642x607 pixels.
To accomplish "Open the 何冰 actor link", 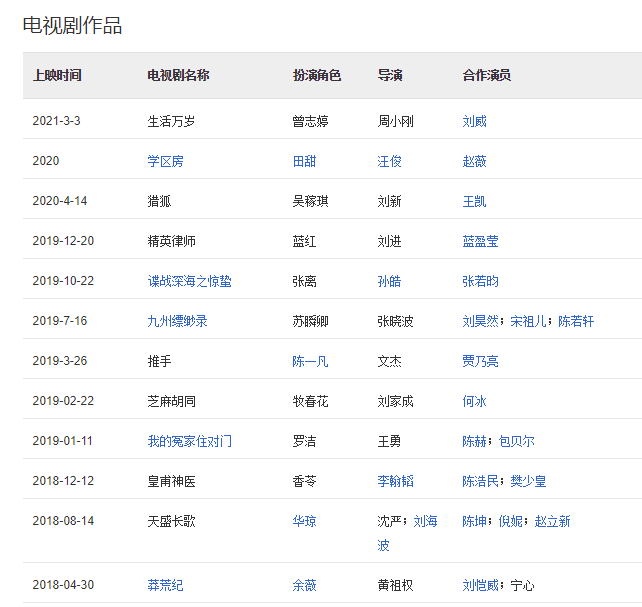I will point(474,401).
